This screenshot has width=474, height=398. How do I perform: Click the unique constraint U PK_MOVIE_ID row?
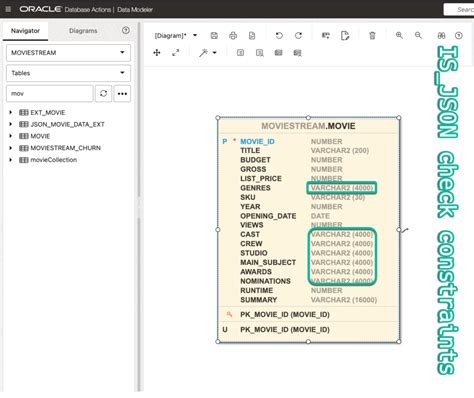click(308, 330)
